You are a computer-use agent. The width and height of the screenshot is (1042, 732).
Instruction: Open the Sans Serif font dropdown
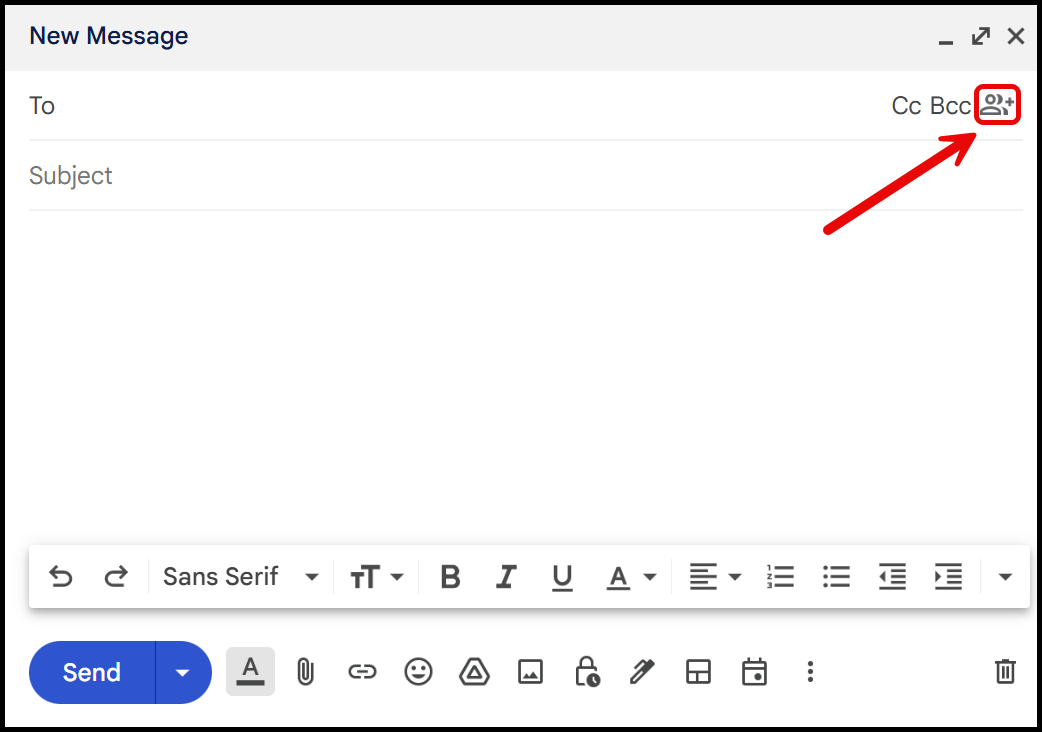pyautogui.click(x=241, y=577)
